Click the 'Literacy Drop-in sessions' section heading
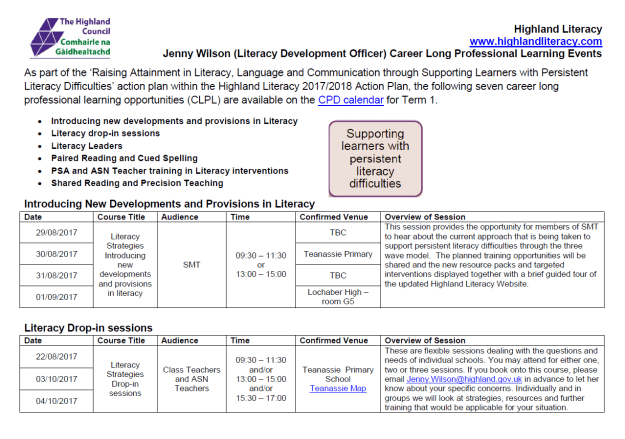 tap(88, 327)
